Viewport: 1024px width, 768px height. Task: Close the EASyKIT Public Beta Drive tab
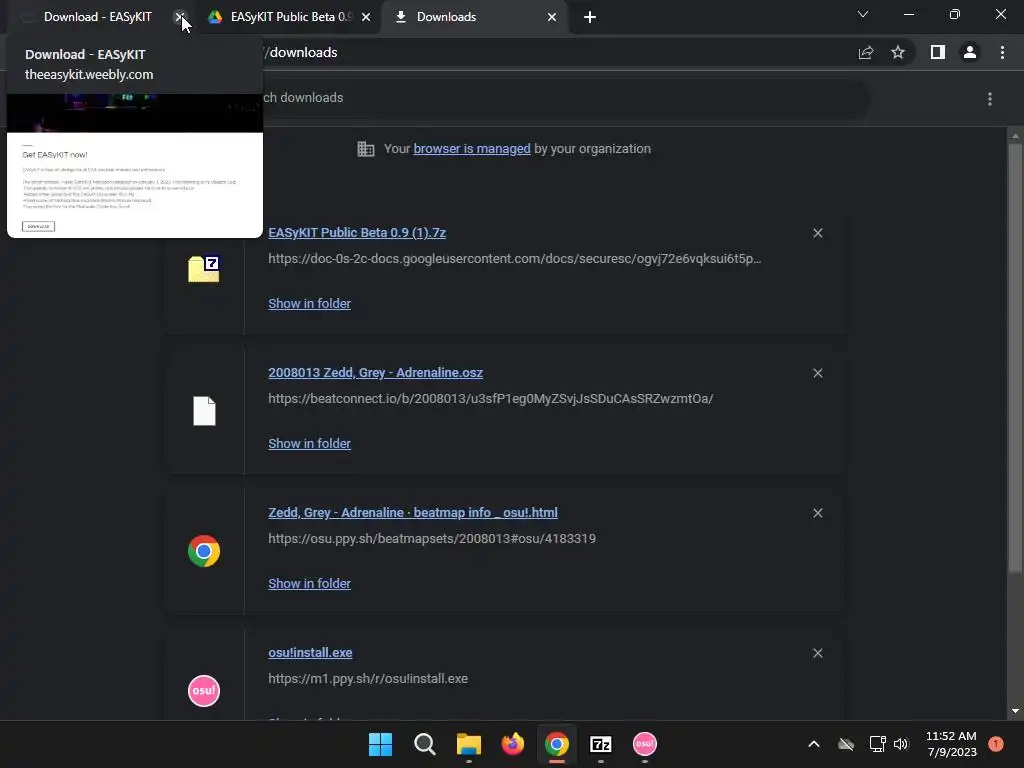click(366, 17)
